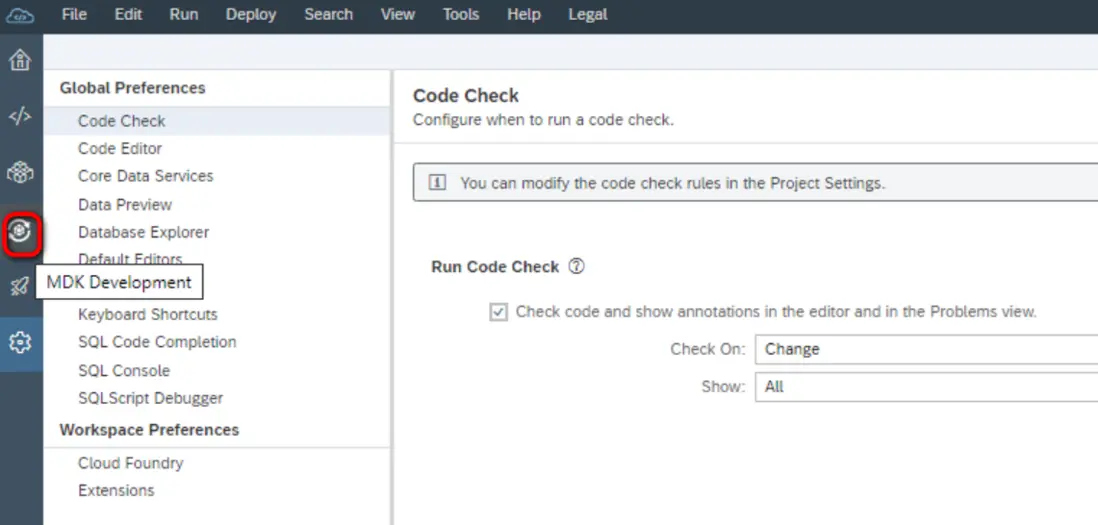Open the Deploy menu
Viewport: 1098px width, 525px height.
(x=251, y=14)
